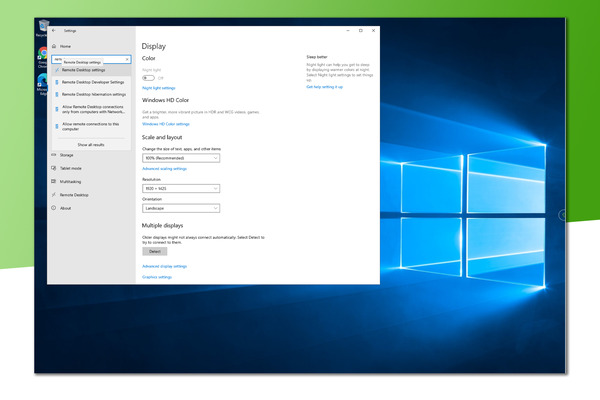Click Show all results in search list
The image size is (600, 400).
click(x=91, y=144)
